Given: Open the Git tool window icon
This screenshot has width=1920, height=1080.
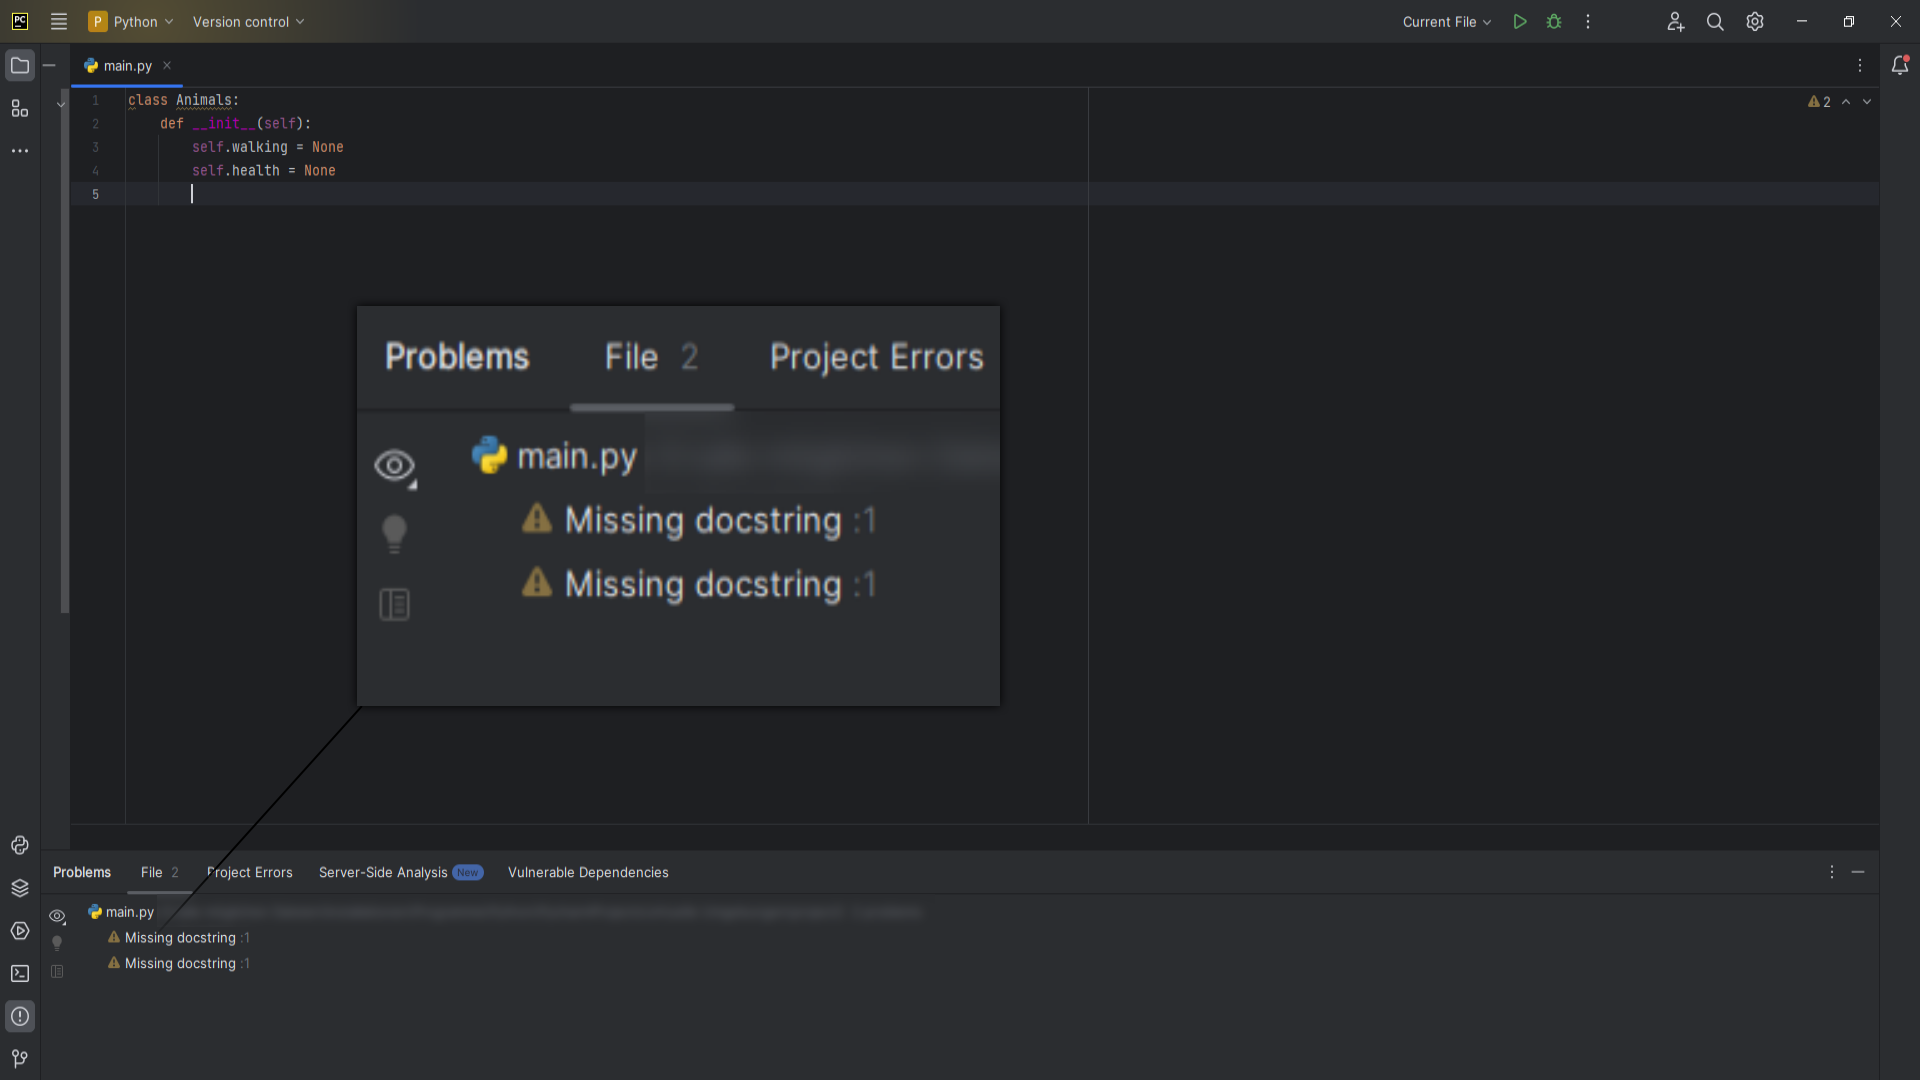Looking at the screenshot, I should (20, 1058).
